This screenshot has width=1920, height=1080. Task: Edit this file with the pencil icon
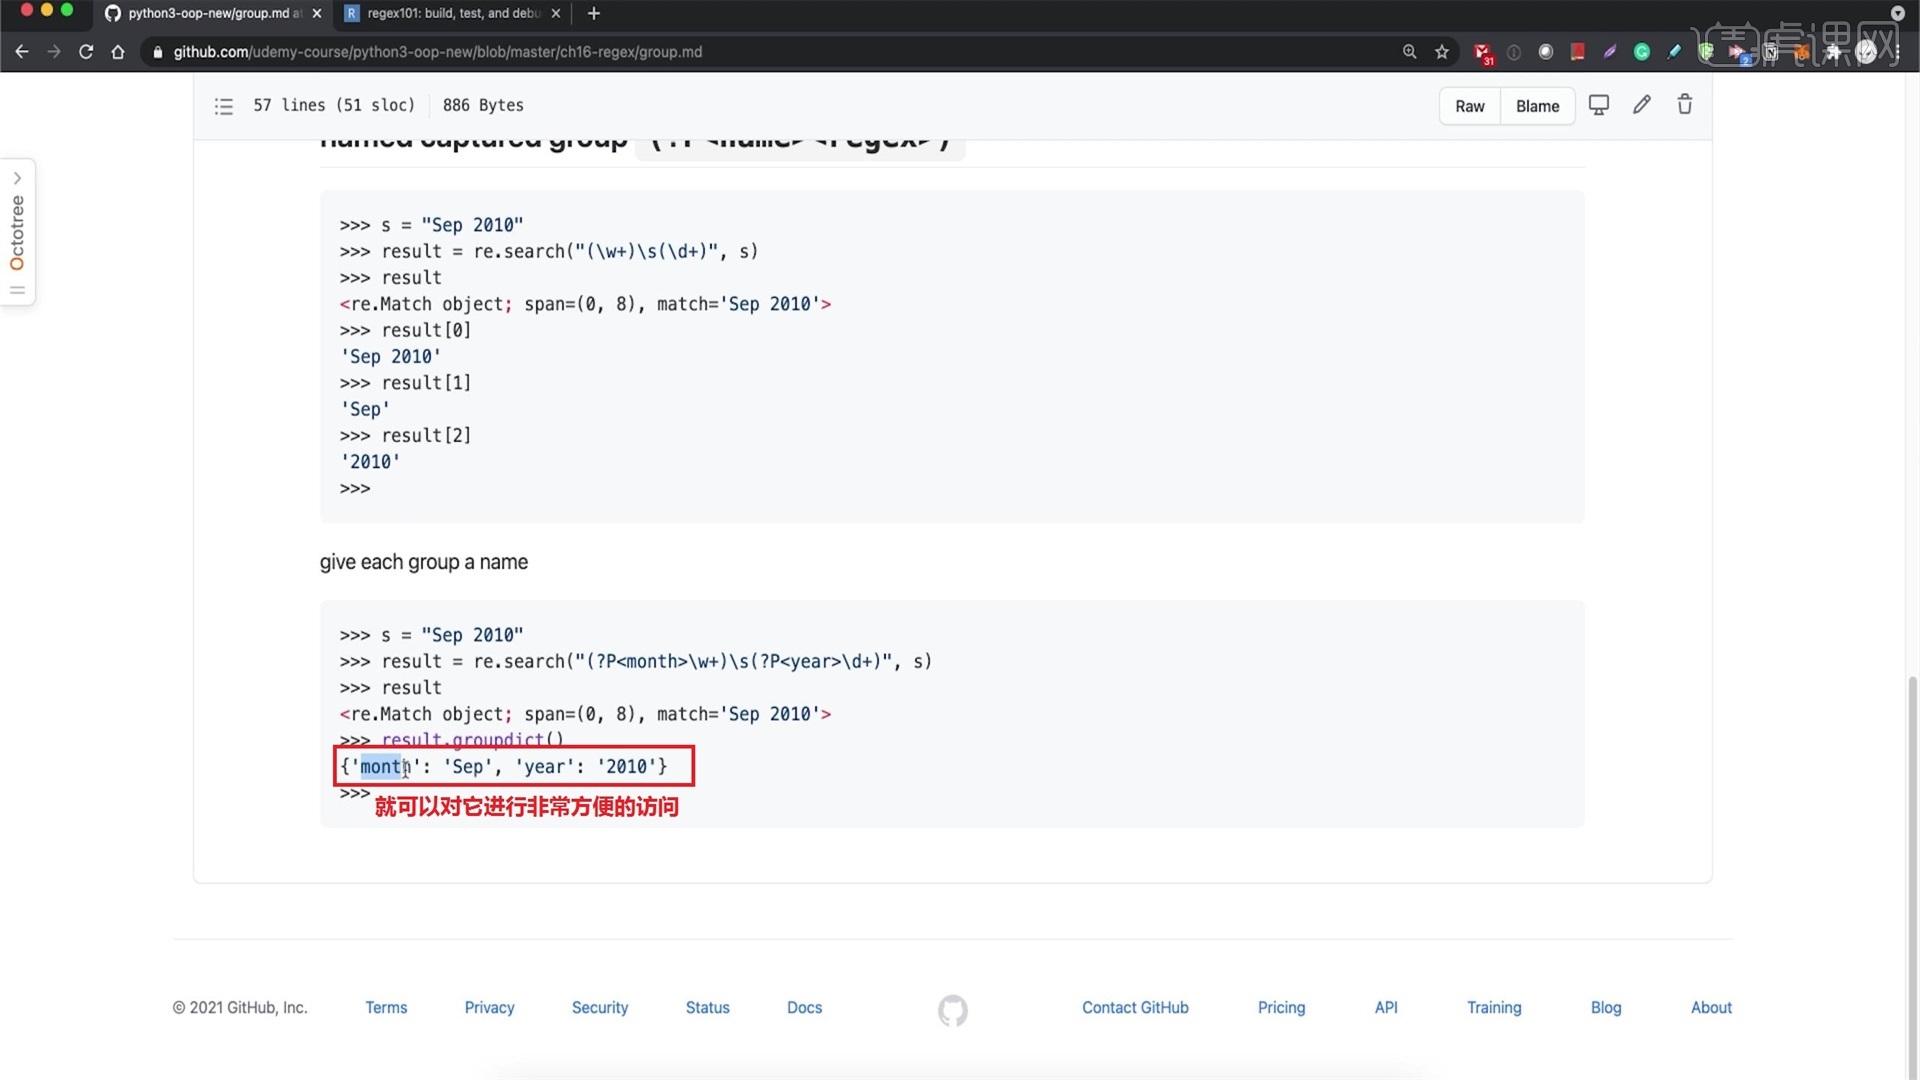tap(1642, 105)
